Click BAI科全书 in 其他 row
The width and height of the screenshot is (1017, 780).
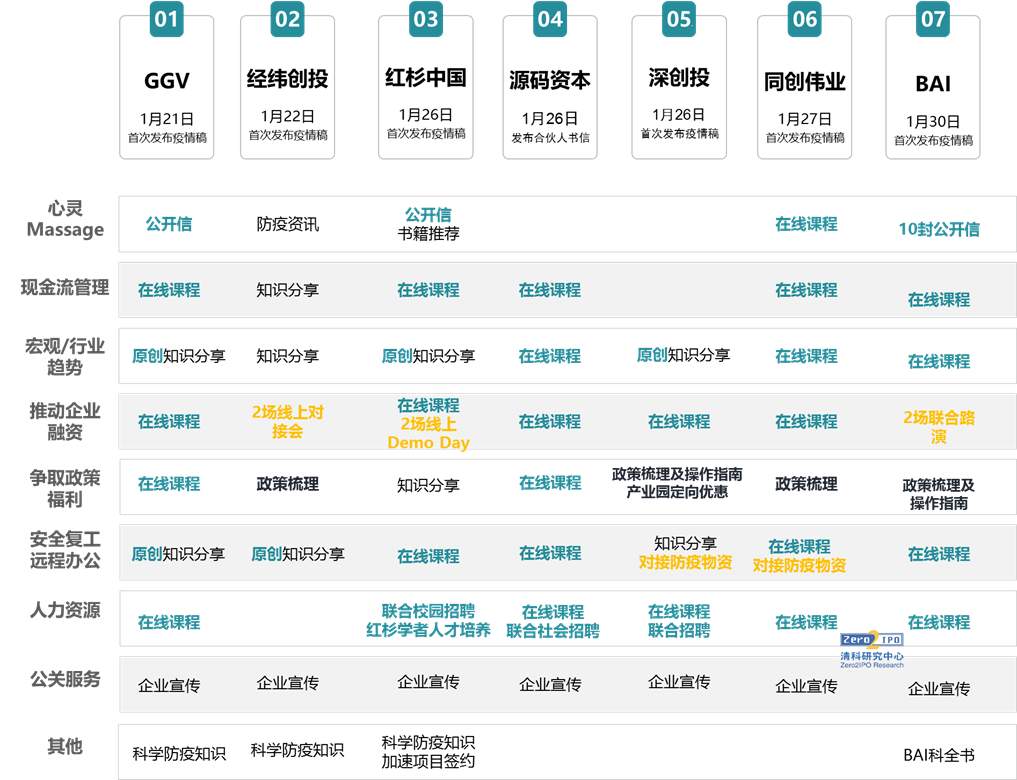tap(939, 755)
